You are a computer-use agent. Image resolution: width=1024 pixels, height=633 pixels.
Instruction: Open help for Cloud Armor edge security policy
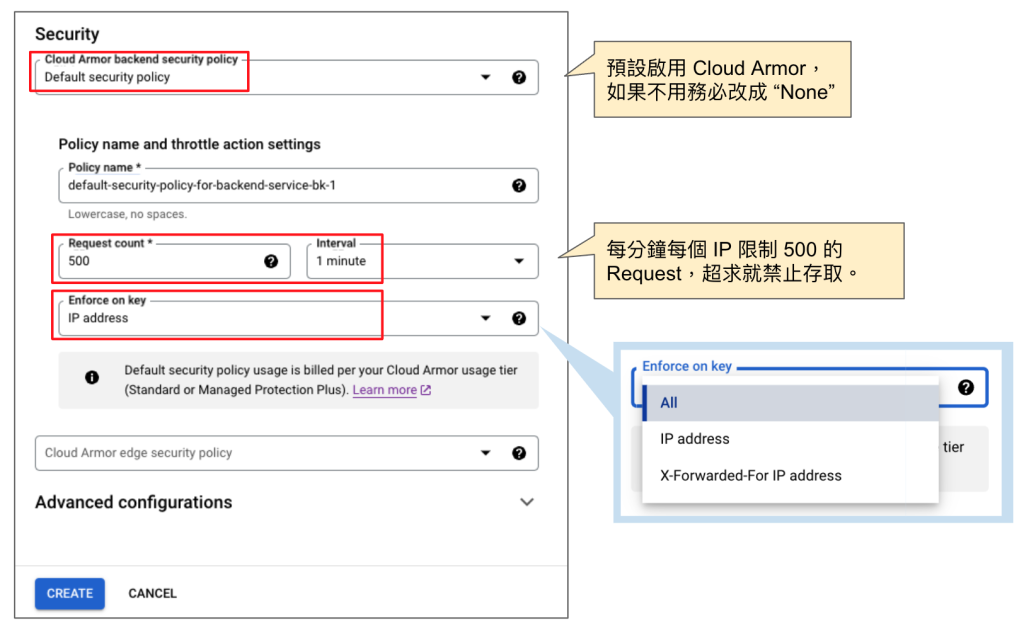[x=519, y=453]
